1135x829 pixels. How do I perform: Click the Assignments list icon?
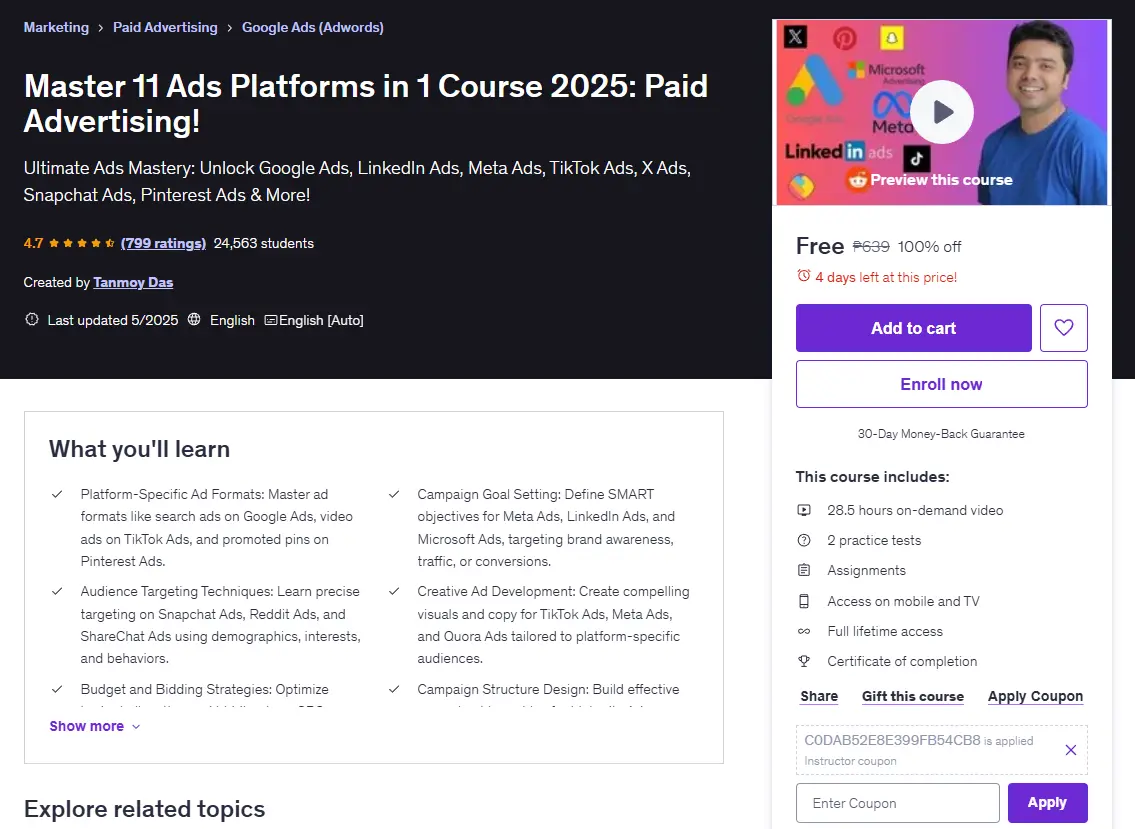[x=803, y=571]
